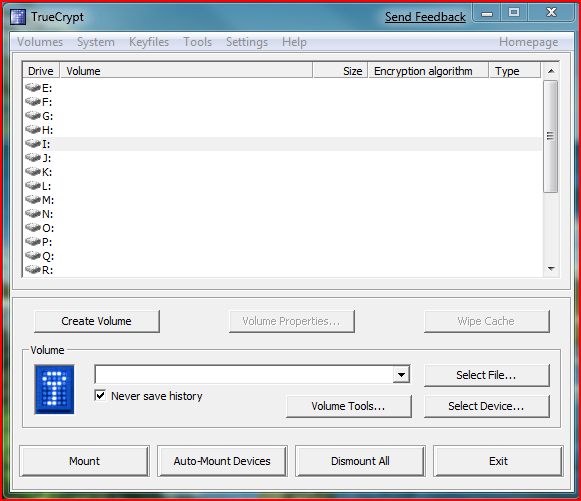Click the Size column header
581x501 pixels.
(x=341, y=71)
